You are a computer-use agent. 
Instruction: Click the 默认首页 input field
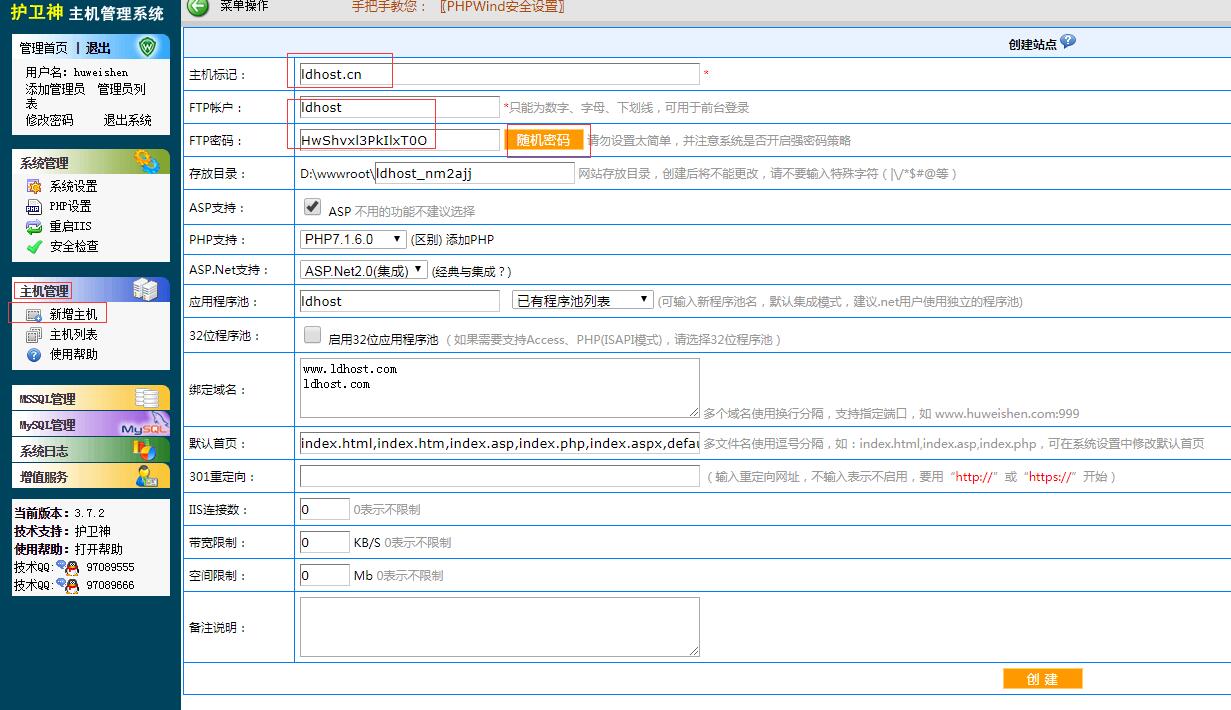pyautogui.click(x=499, y=443)
